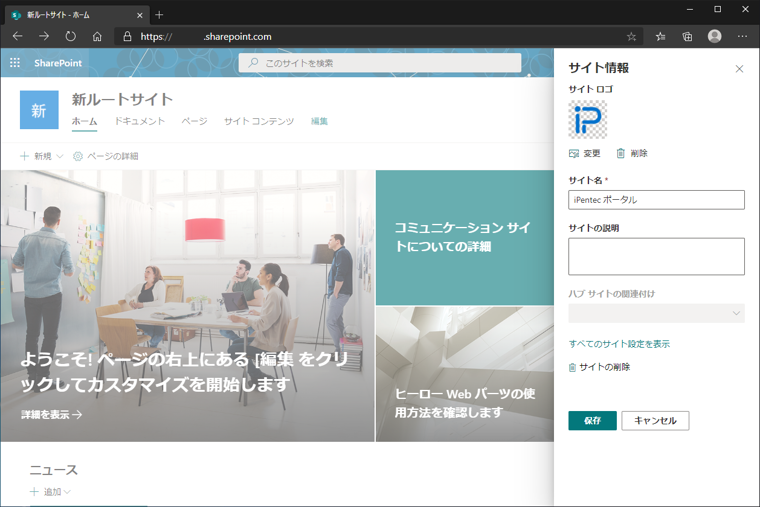The image size is (760, 507).
Task: Select the ホーム navigation tab
Action: pyautogui.click(x=84, y=121)
